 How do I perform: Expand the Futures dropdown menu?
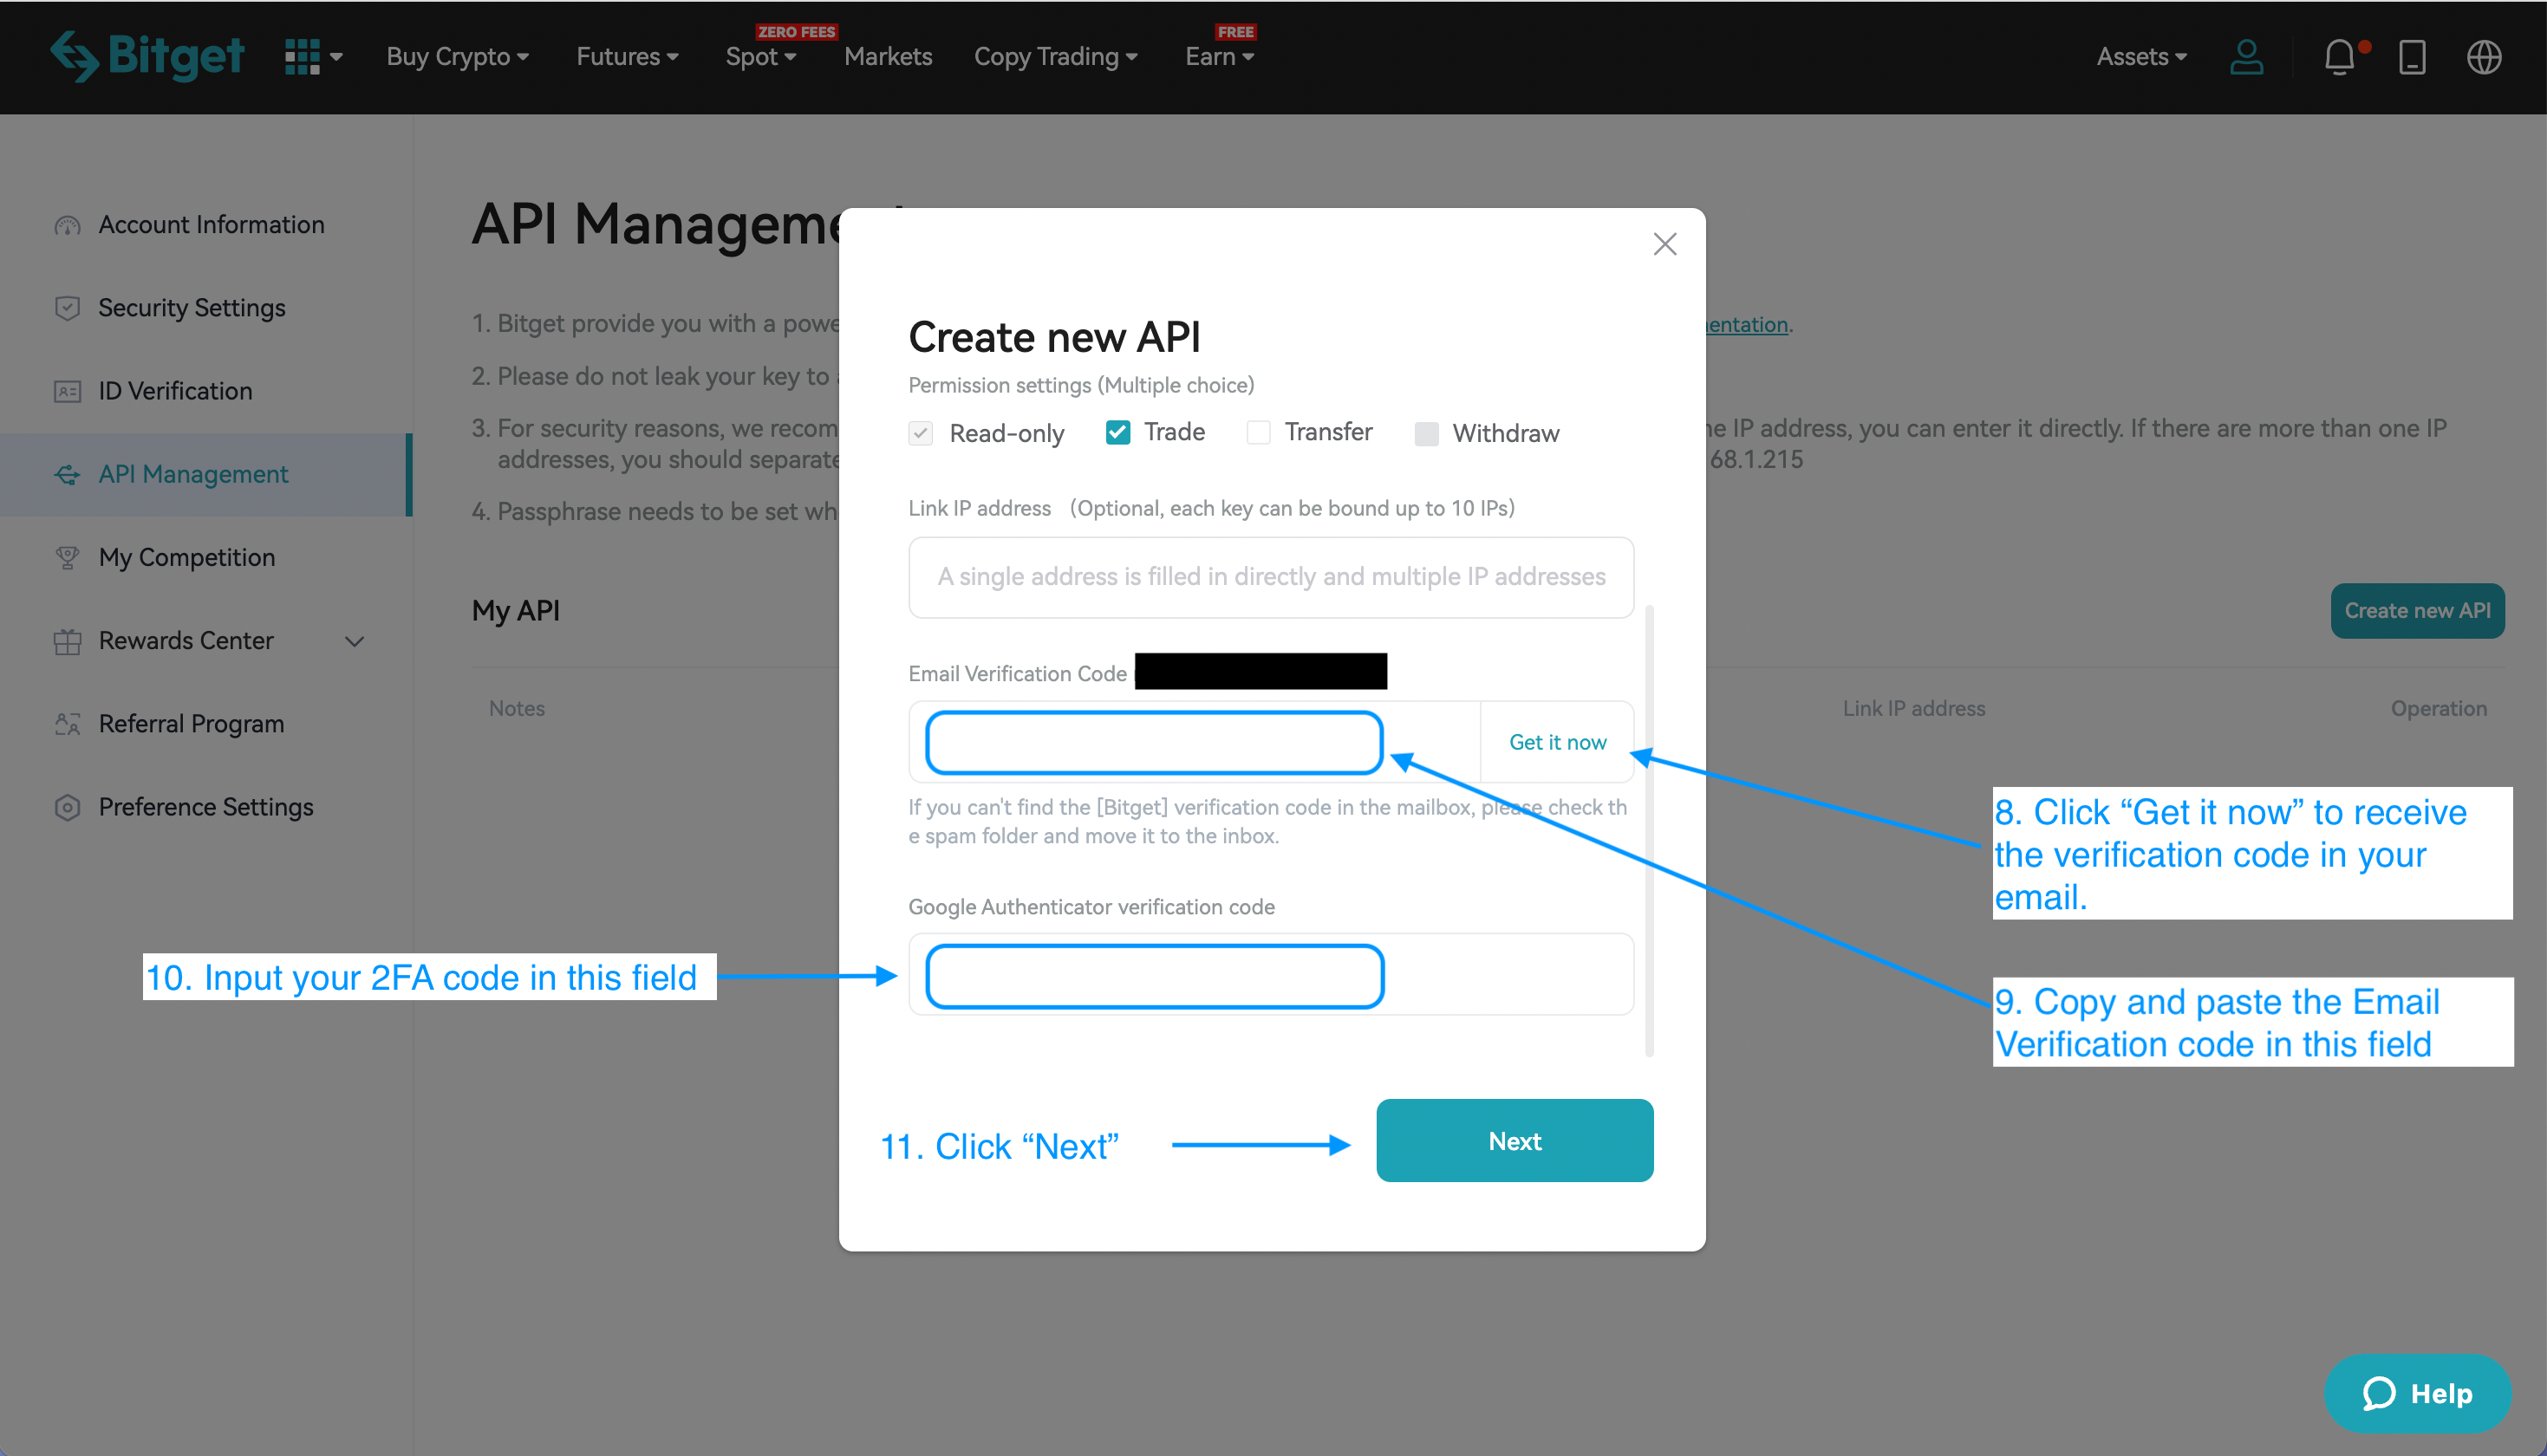628,57
